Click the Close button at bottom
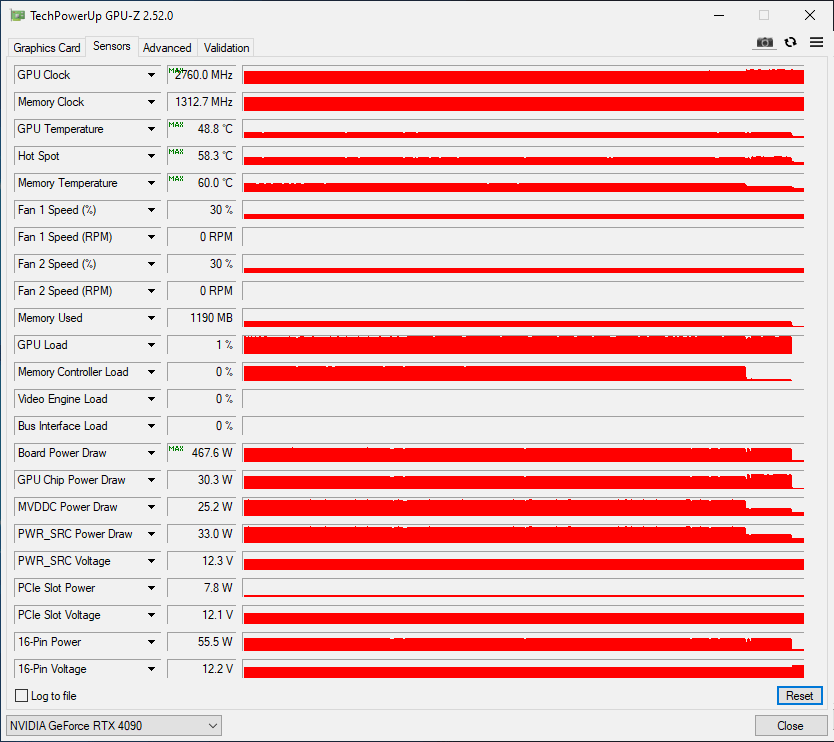 pyautogui.click(x=790, y=726)
